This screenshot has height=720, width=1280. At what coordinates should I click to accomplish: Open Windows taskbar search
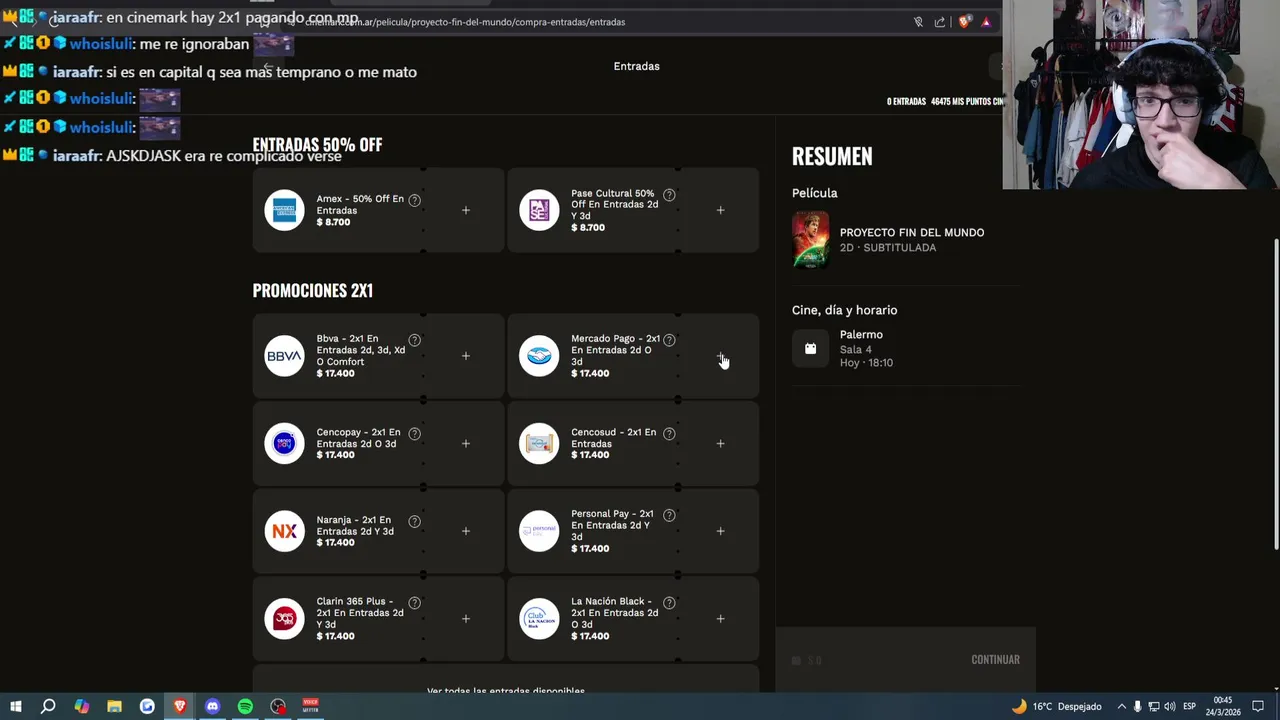click(48, 706)
